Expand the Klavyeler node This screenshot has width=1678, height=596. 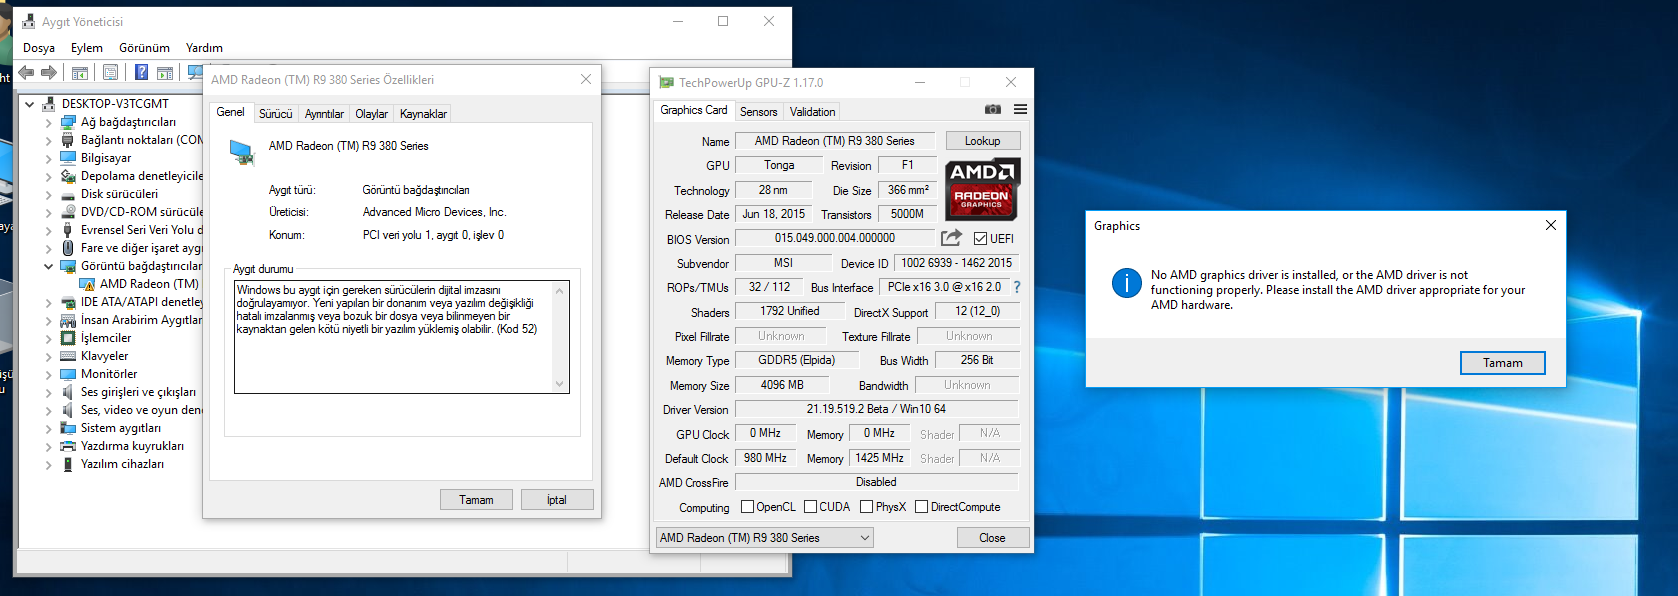48,356
